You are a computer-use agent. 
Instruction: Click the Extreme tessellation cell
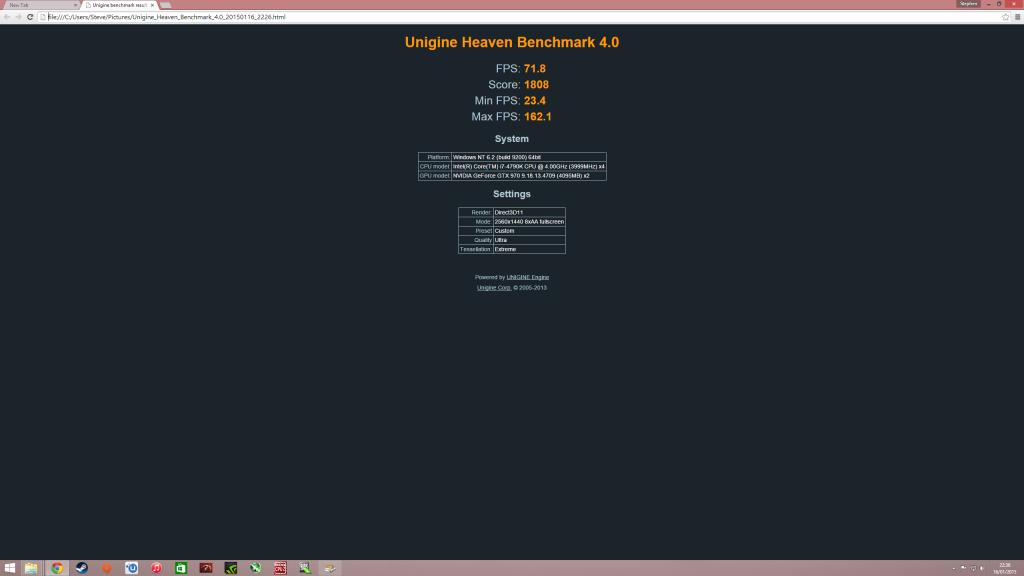[529, 249]
